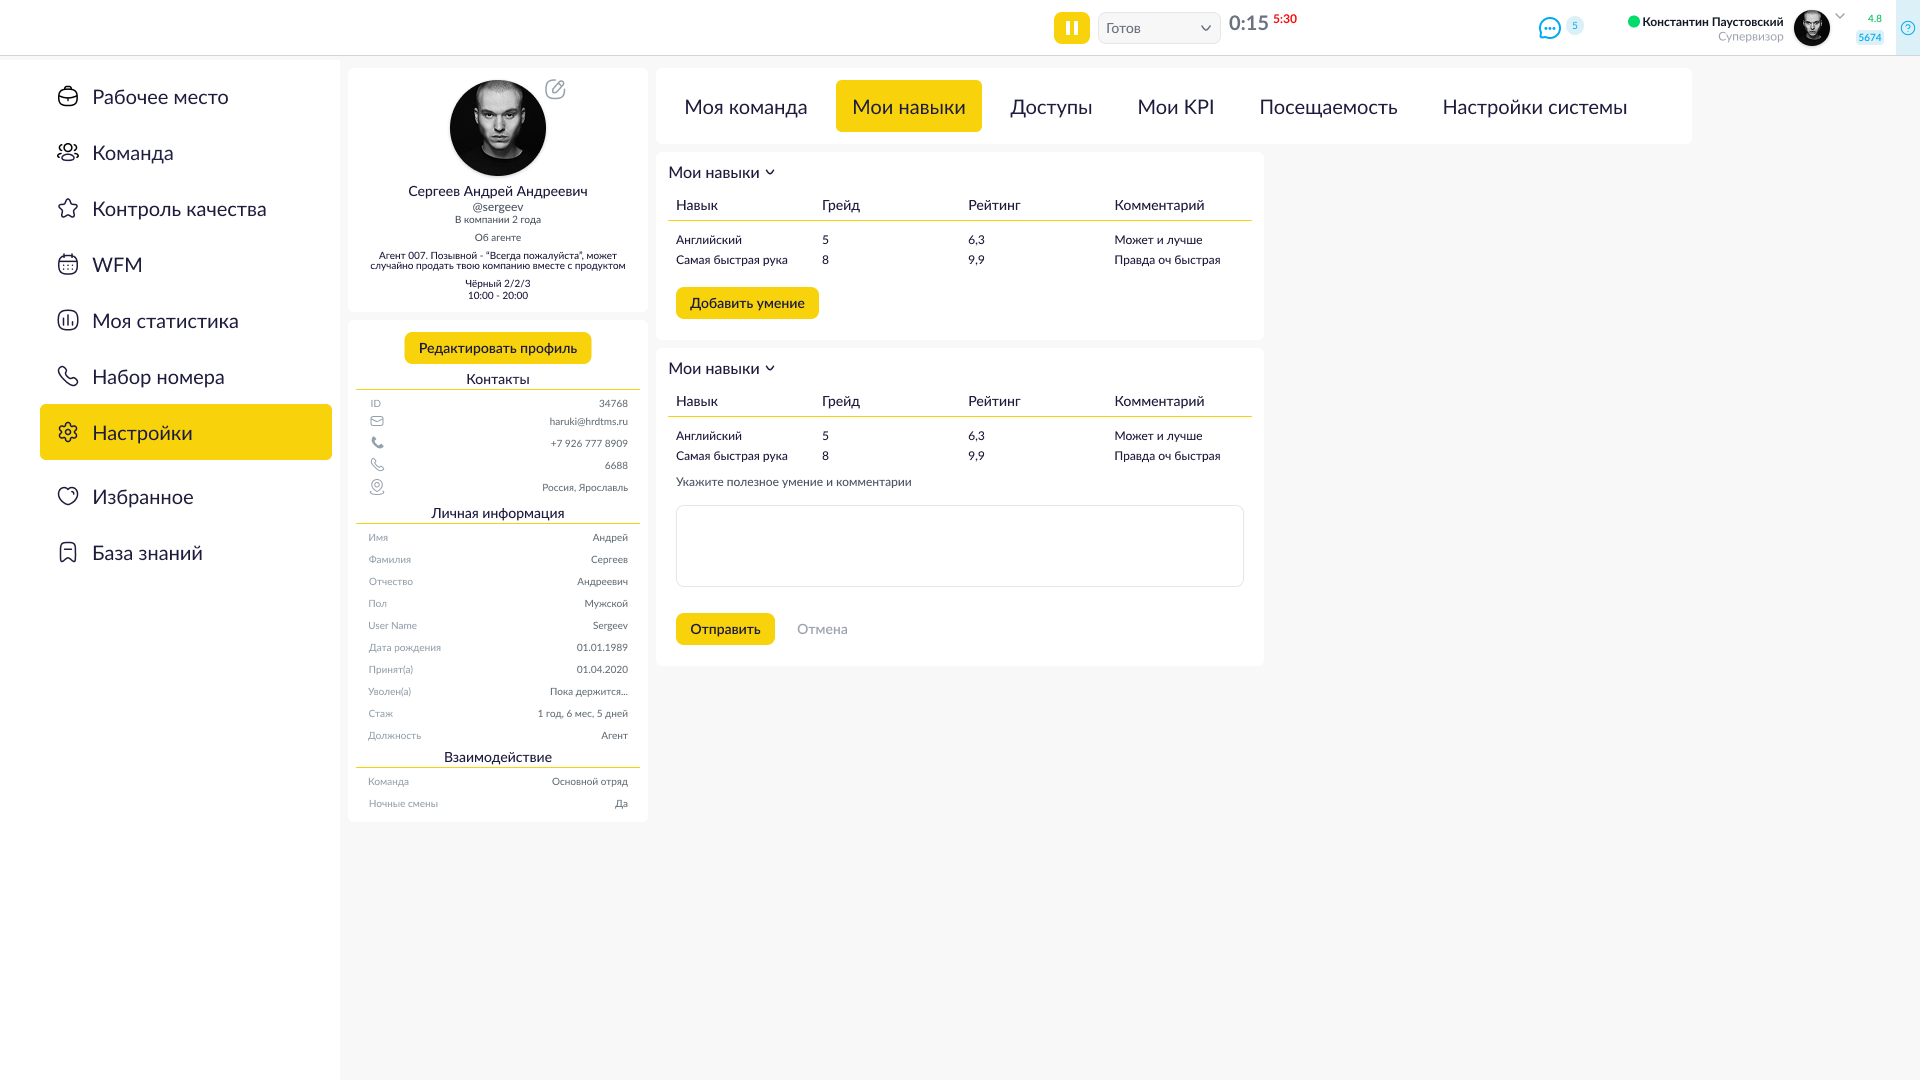Image resolution: width=1920 pixels, height=1080 pixels.
Task: Switch to the Доступы tab
Action: (x=1051, y=106)
